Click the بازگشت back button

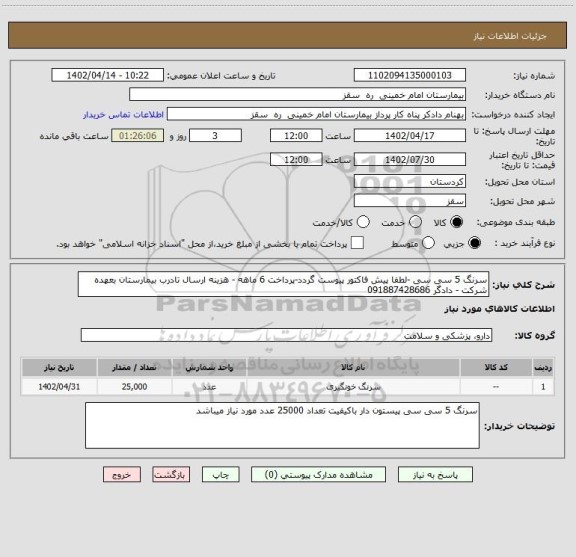(x=171, y=475)
